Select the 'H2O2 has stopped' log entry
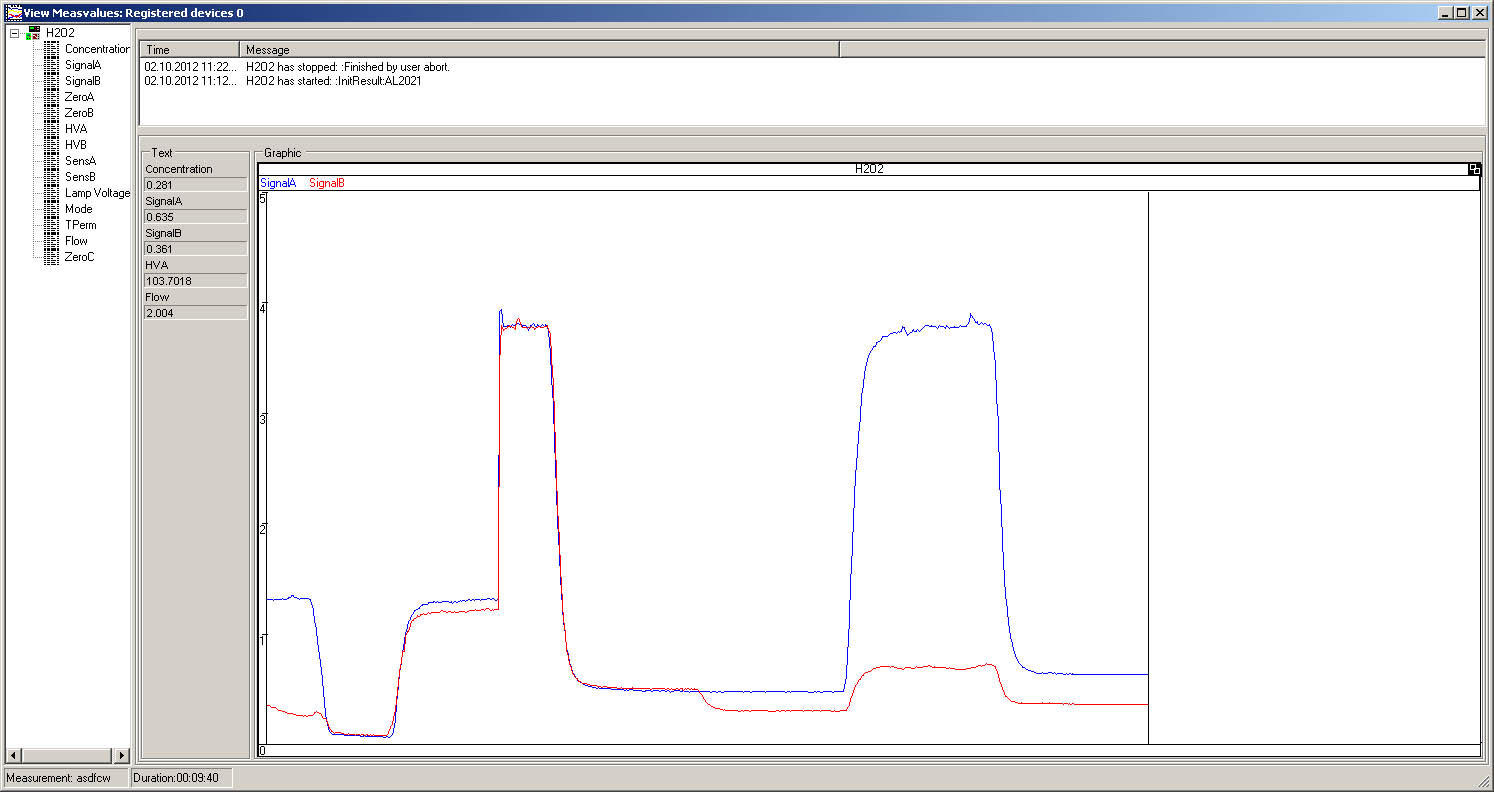The image size is (1494, 792). point(347,67)
